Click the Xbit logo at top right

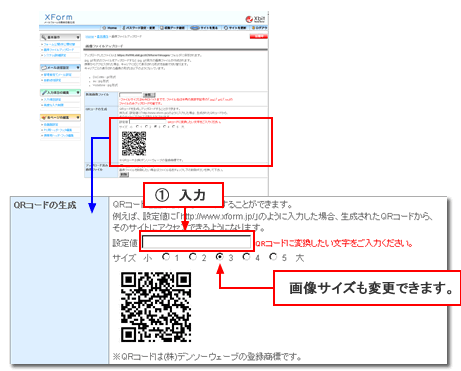tap(255, 19)
